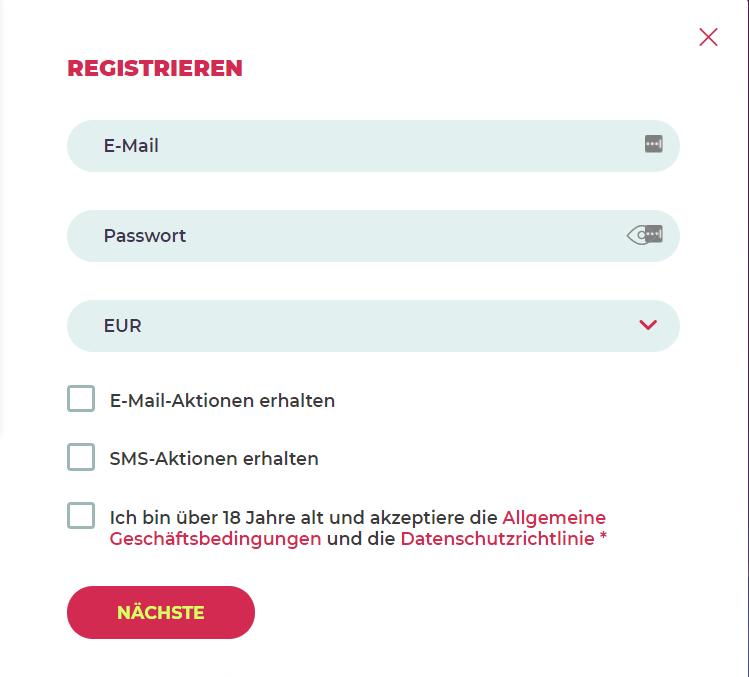The width and height of the screenshot is (749, 677).
Task: Show password using the eye icon
Action: 634,235
